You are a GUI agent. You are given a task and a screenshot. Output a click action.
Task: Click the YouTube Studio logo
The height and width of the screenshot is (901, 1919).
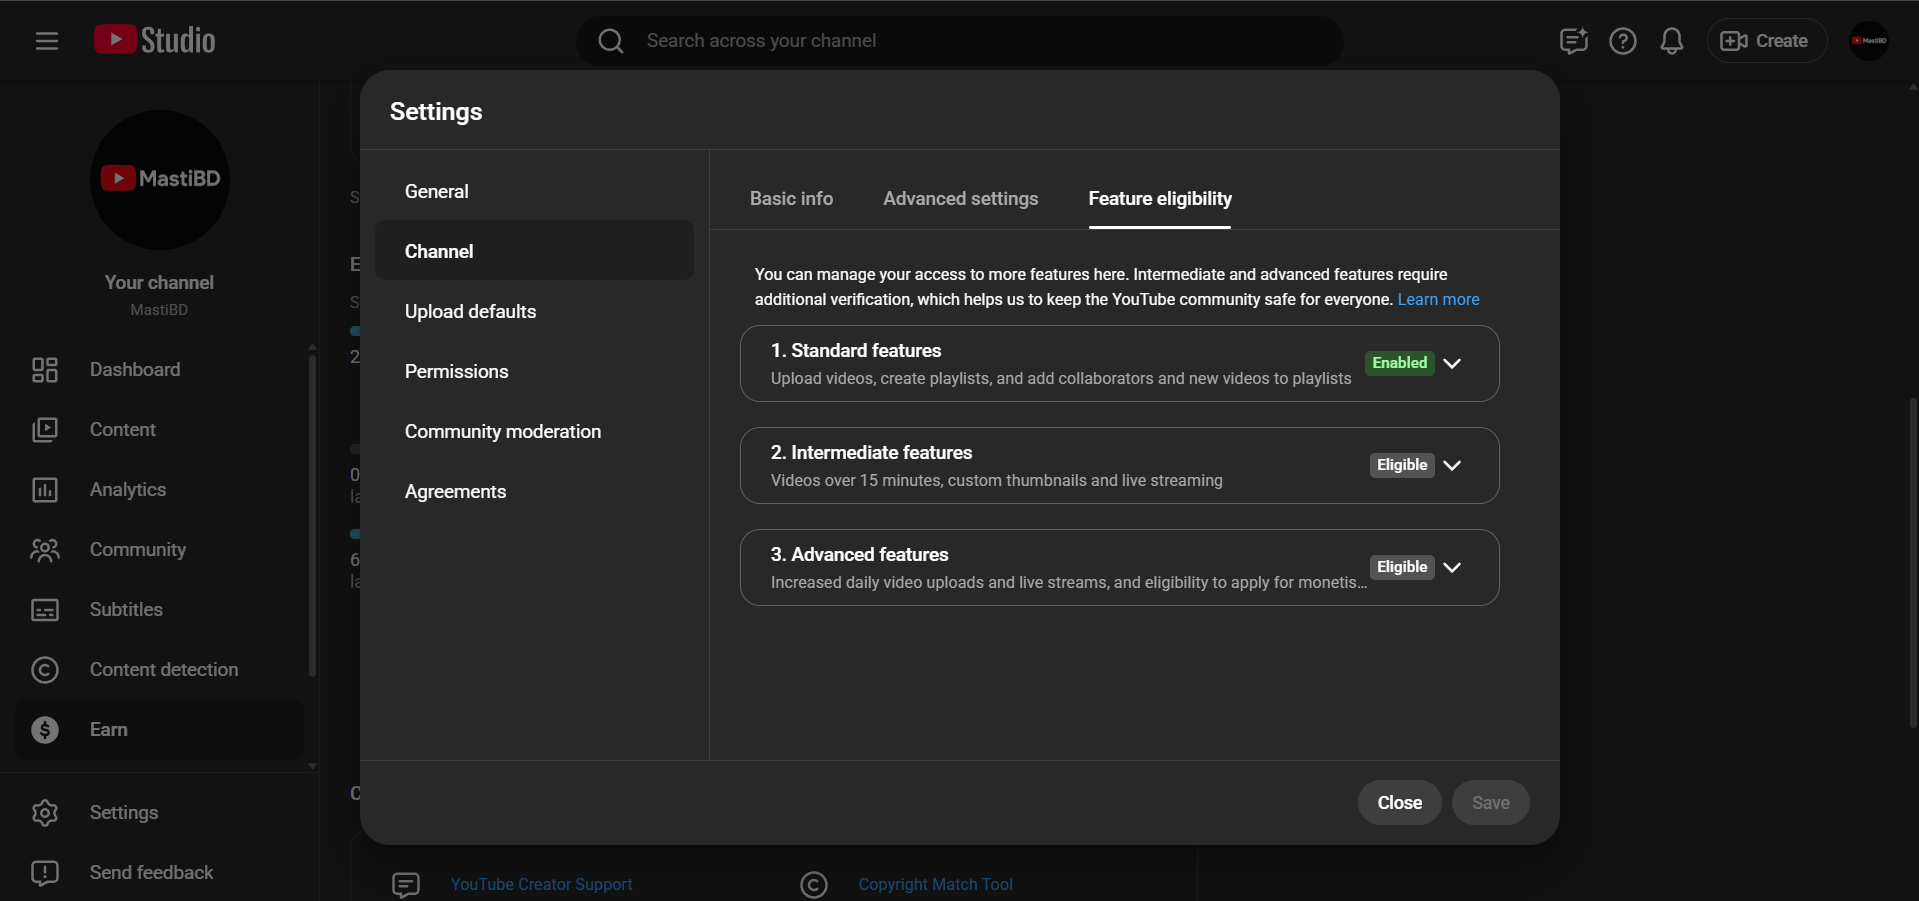point(155,40)
